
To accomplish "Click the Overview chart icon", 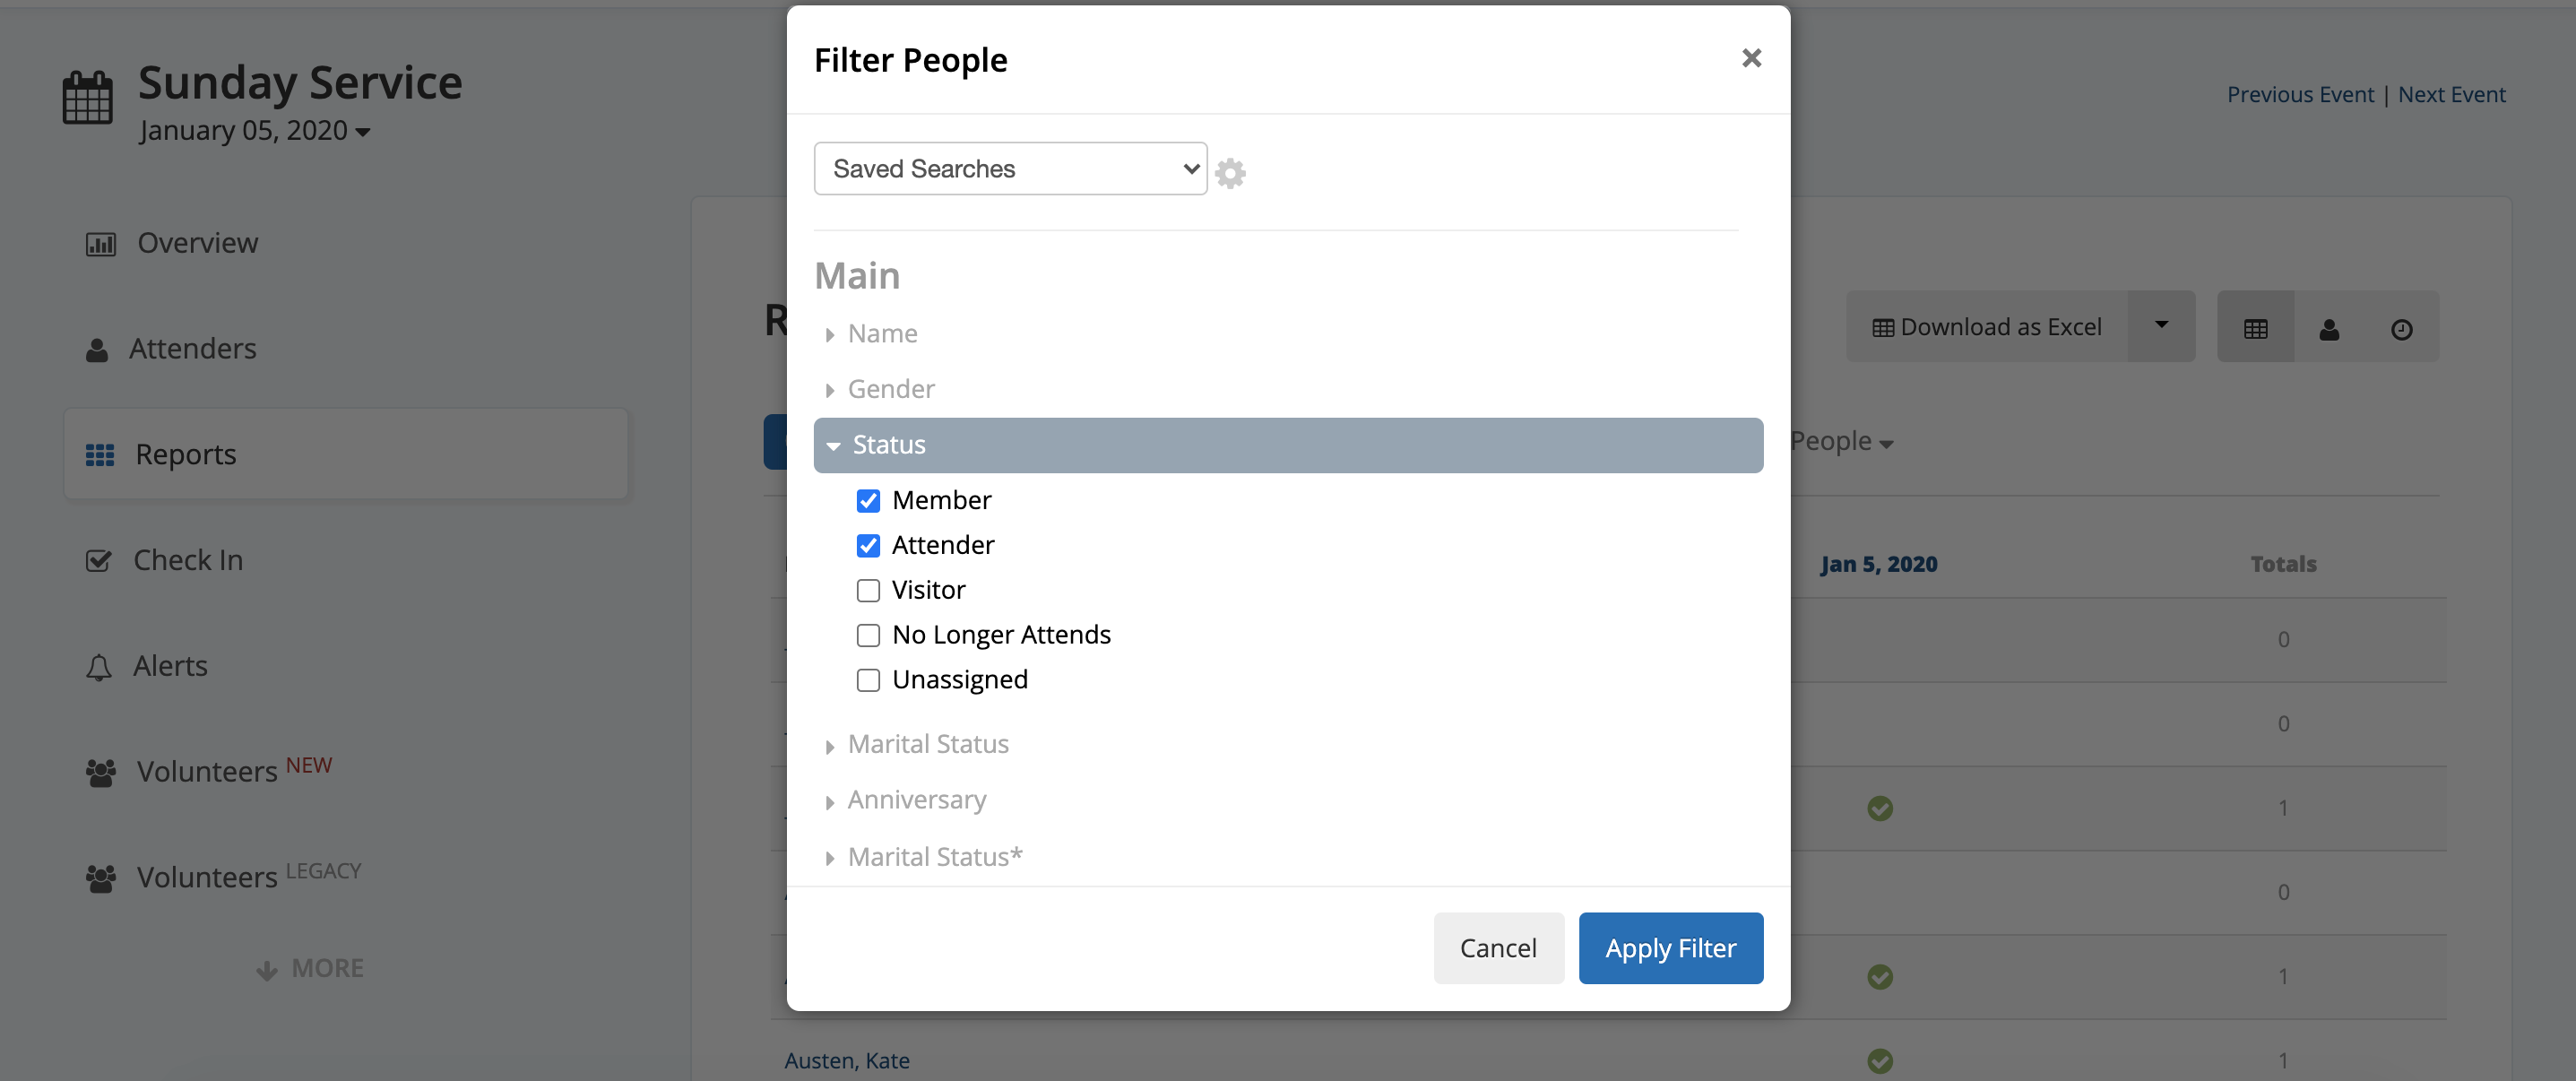I will (x=100, y=244).
